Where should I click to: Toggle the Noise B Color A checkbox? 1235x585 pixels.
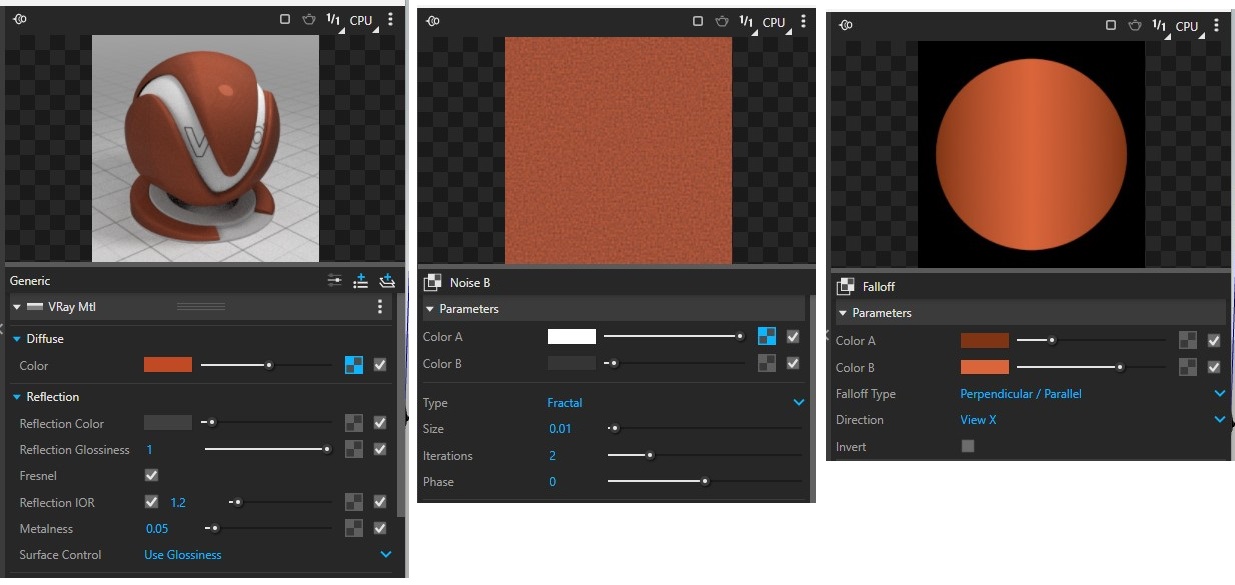coord(793,337)
